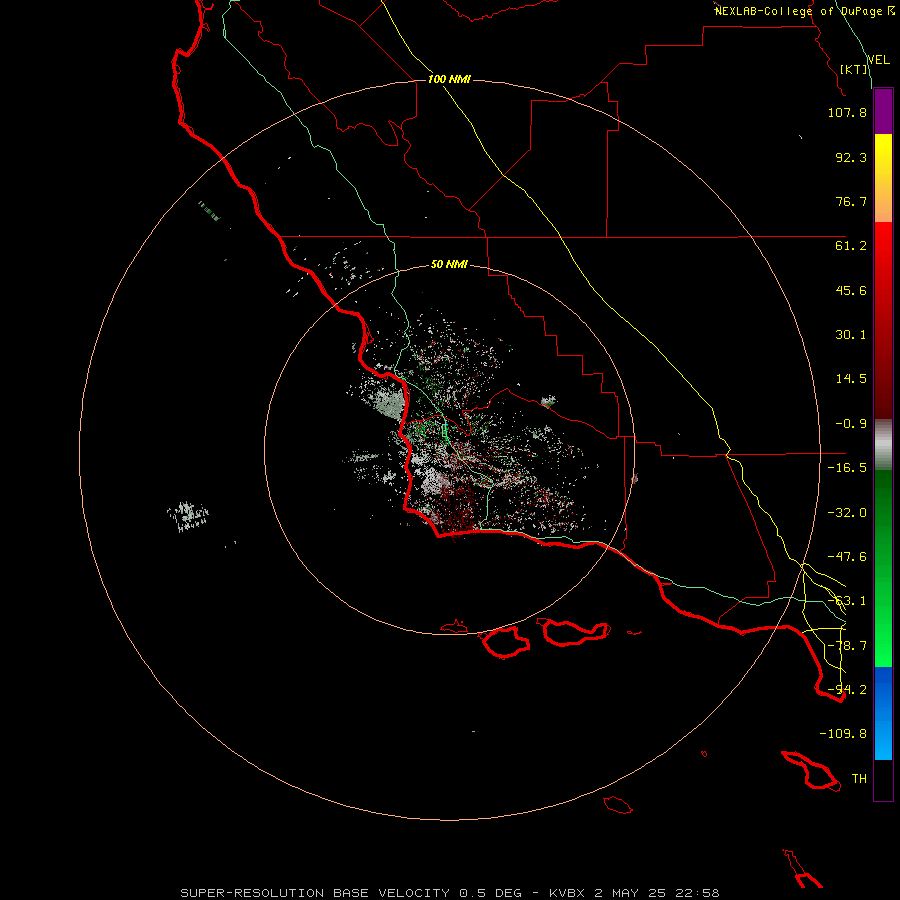900x900 pixels.
Task: Select the 45.6 scale value
Action: coord(851,290)
